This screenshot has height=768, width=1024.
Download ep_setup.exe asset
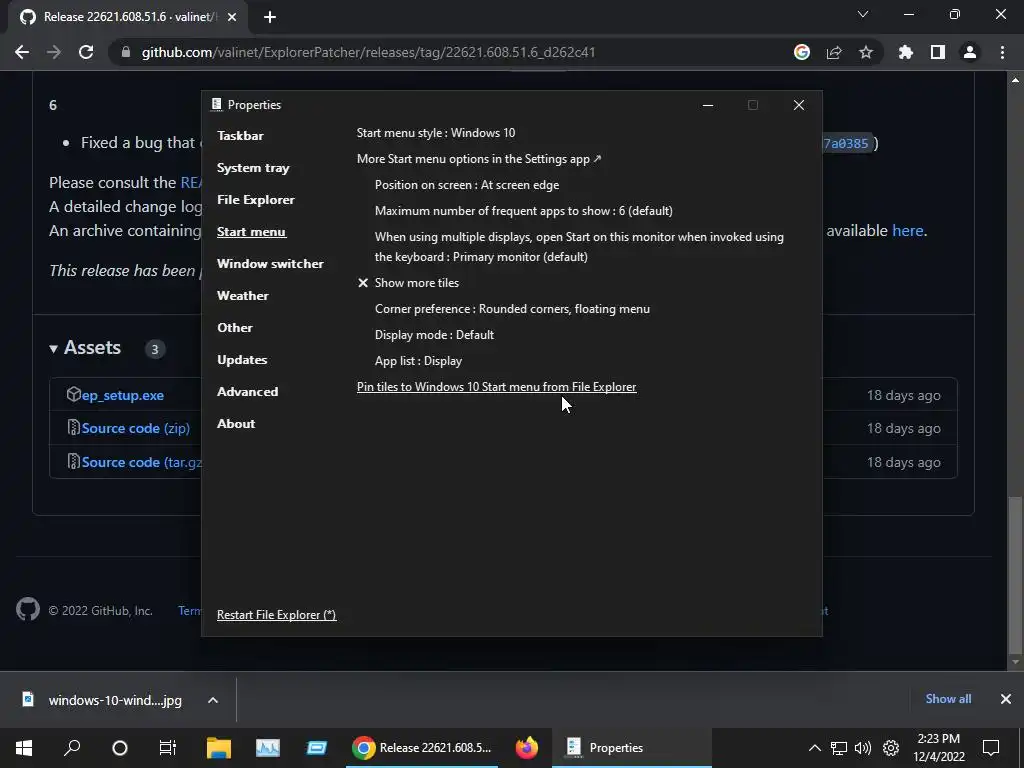click(123, 395)
